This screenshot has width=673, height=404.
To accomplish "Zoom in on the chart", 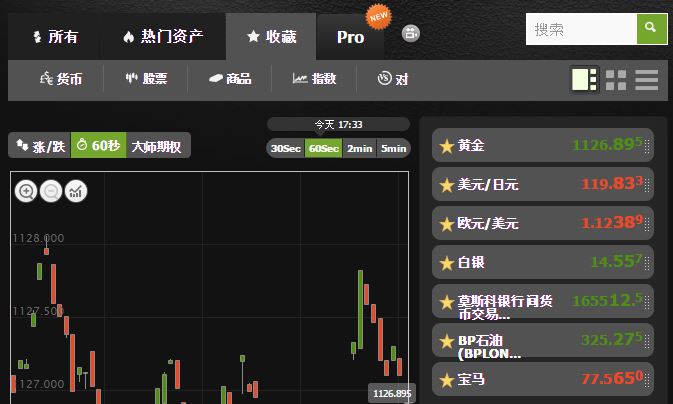I will click(x=26, y=191).
